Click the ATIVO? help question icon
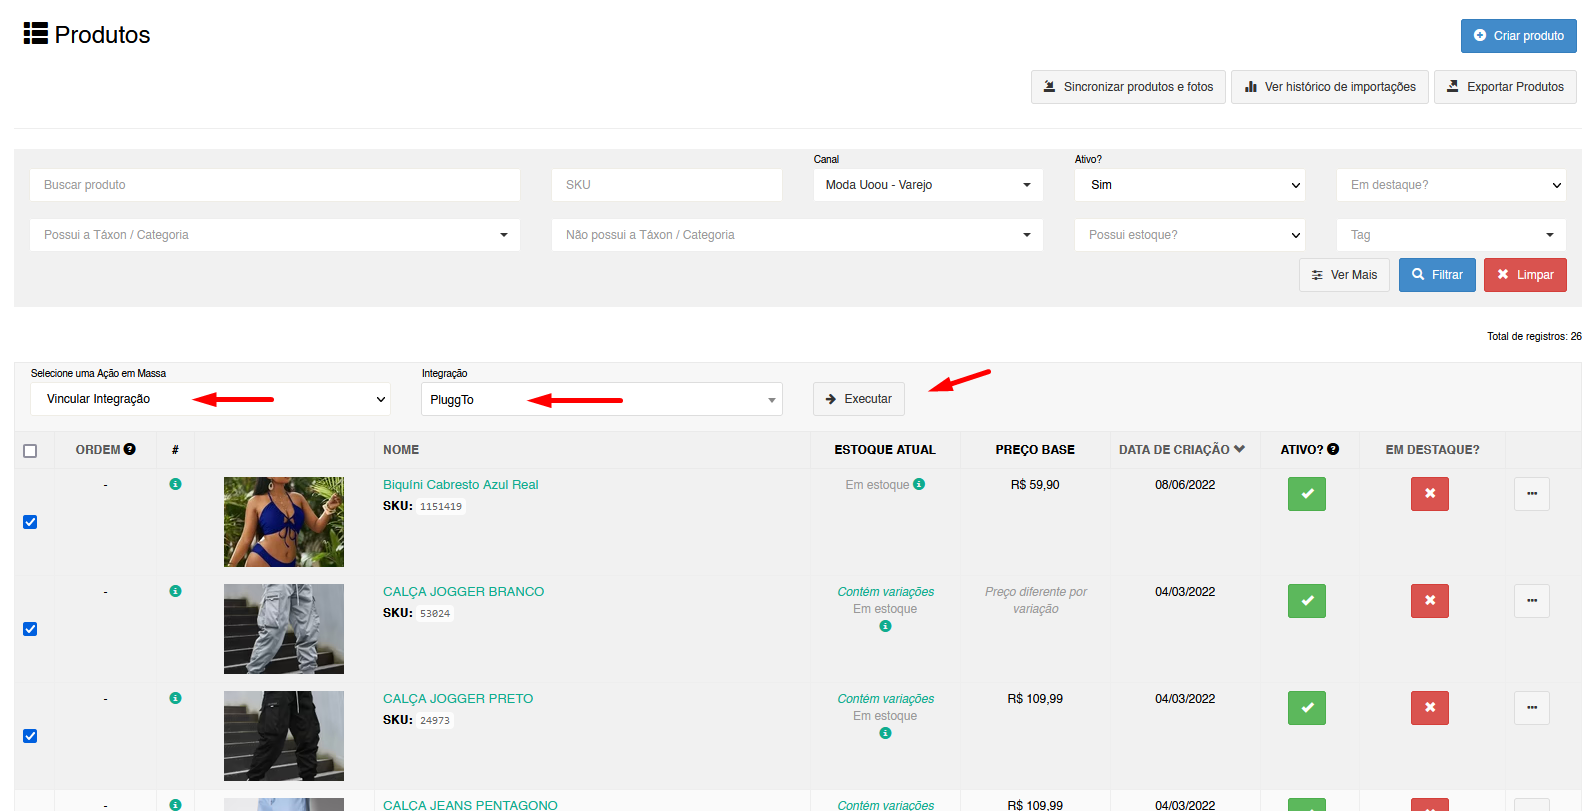 tap(1333, 449)
